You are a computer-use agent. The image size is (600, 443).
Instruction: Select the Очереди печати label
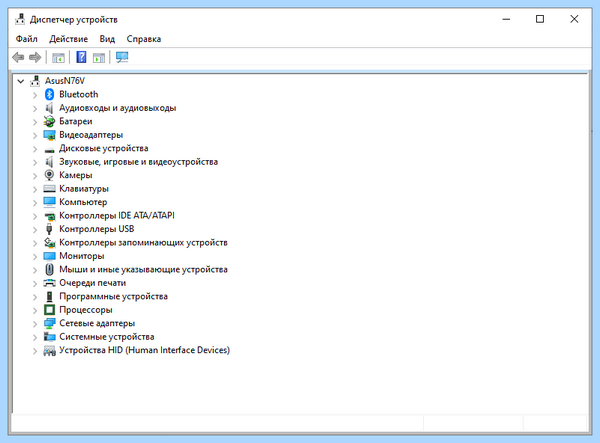point(93,283)
